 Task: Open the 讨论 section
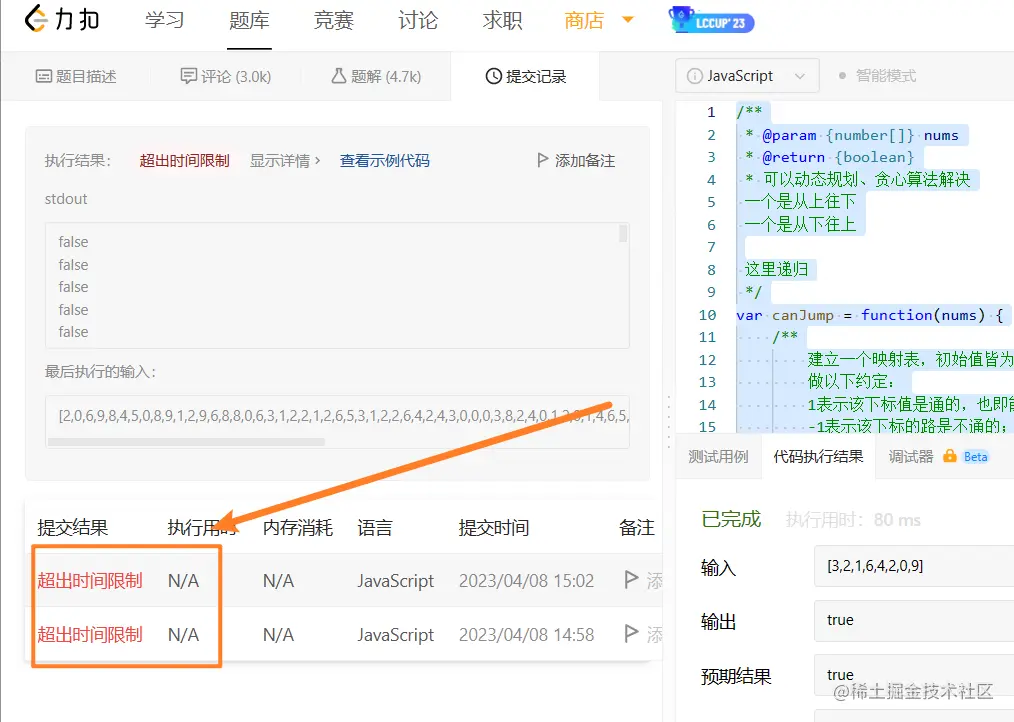418,20
